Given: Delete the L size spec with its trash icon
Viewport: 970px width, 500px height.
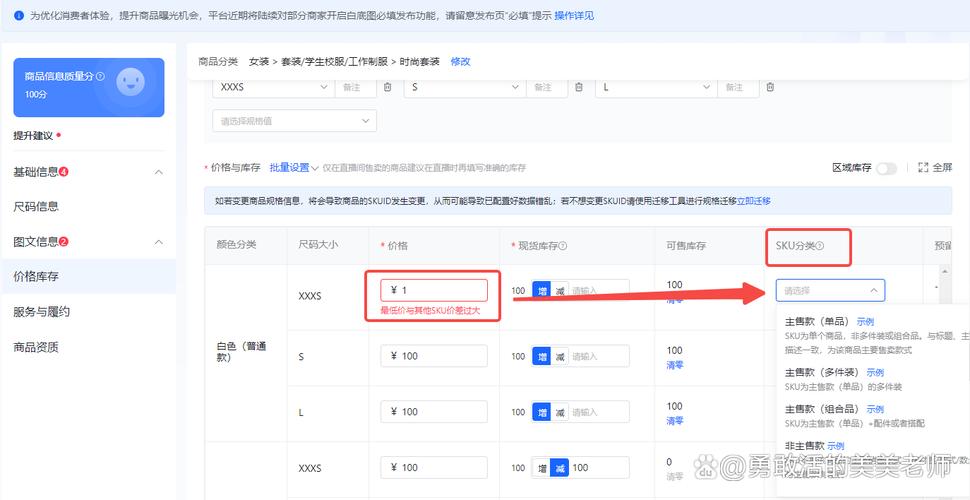Looking at the screenshot, I should 770,87.
